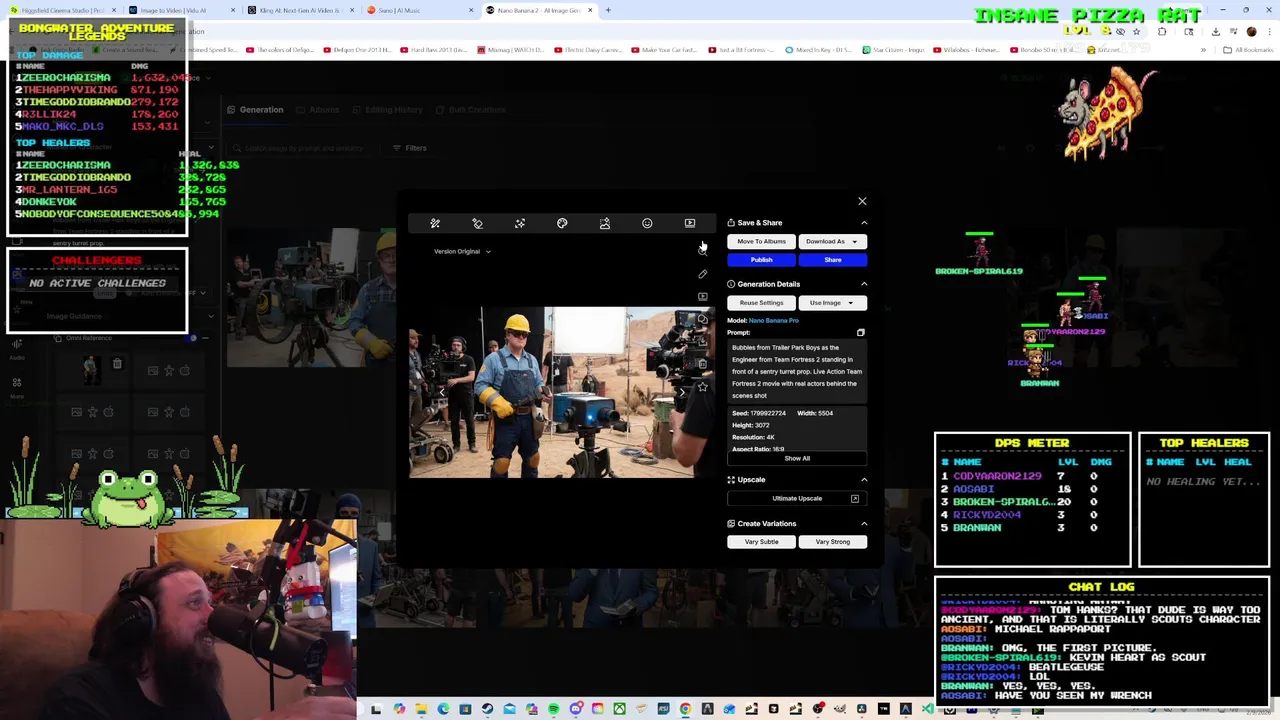Screen dimensions: 1280x720
Task: Switch to the Editing History tab
Action: click(388, 110)
